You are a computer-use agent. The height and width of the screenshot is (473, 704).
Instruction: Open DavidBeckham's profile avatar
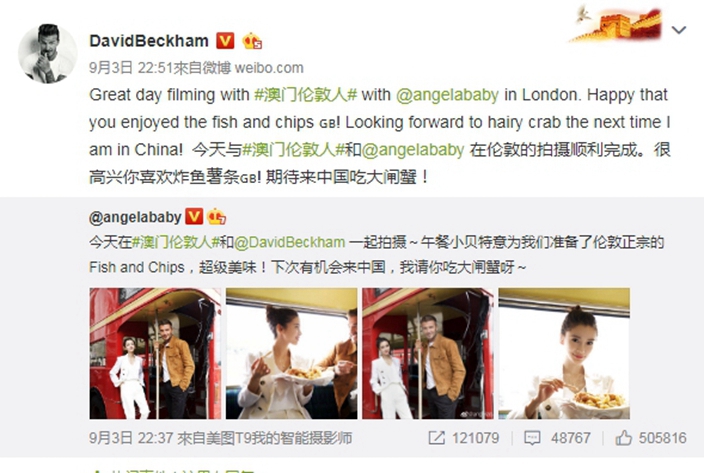pyautogui.click(x=48, y=54)
